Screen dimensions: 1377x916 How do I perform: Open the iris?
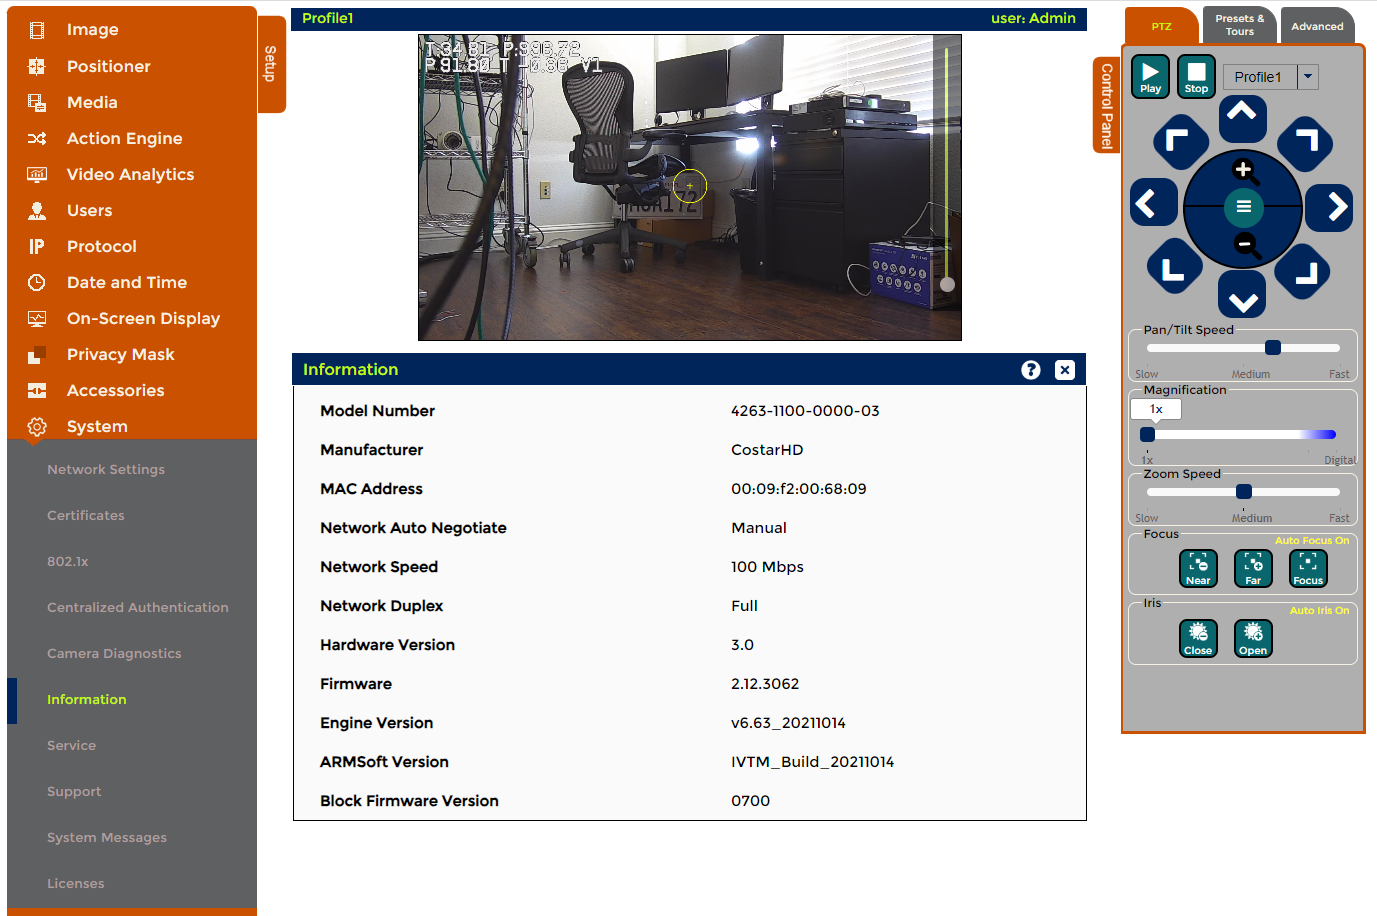(1253, 638)
